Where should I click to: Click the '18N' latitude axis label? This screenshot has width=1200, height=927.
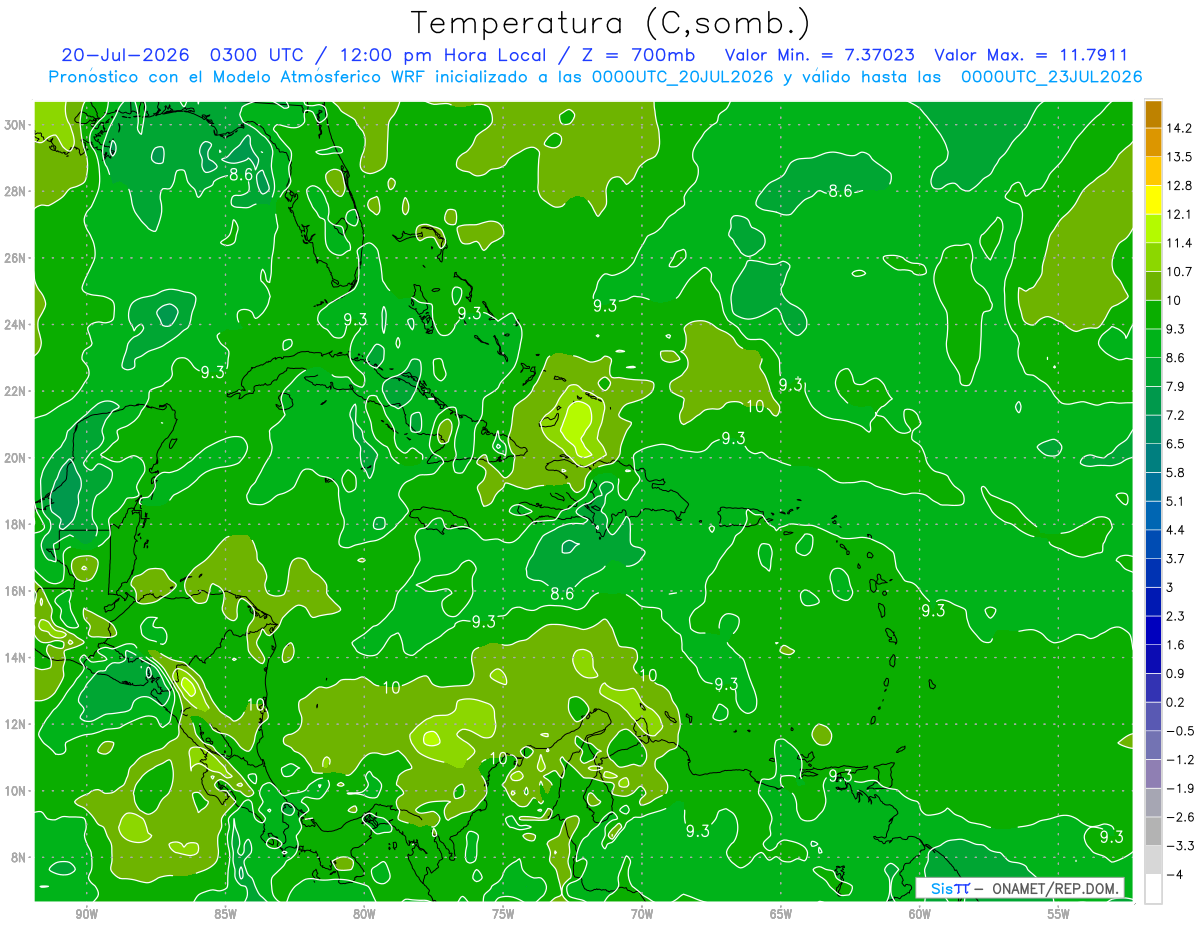point(16,524)
